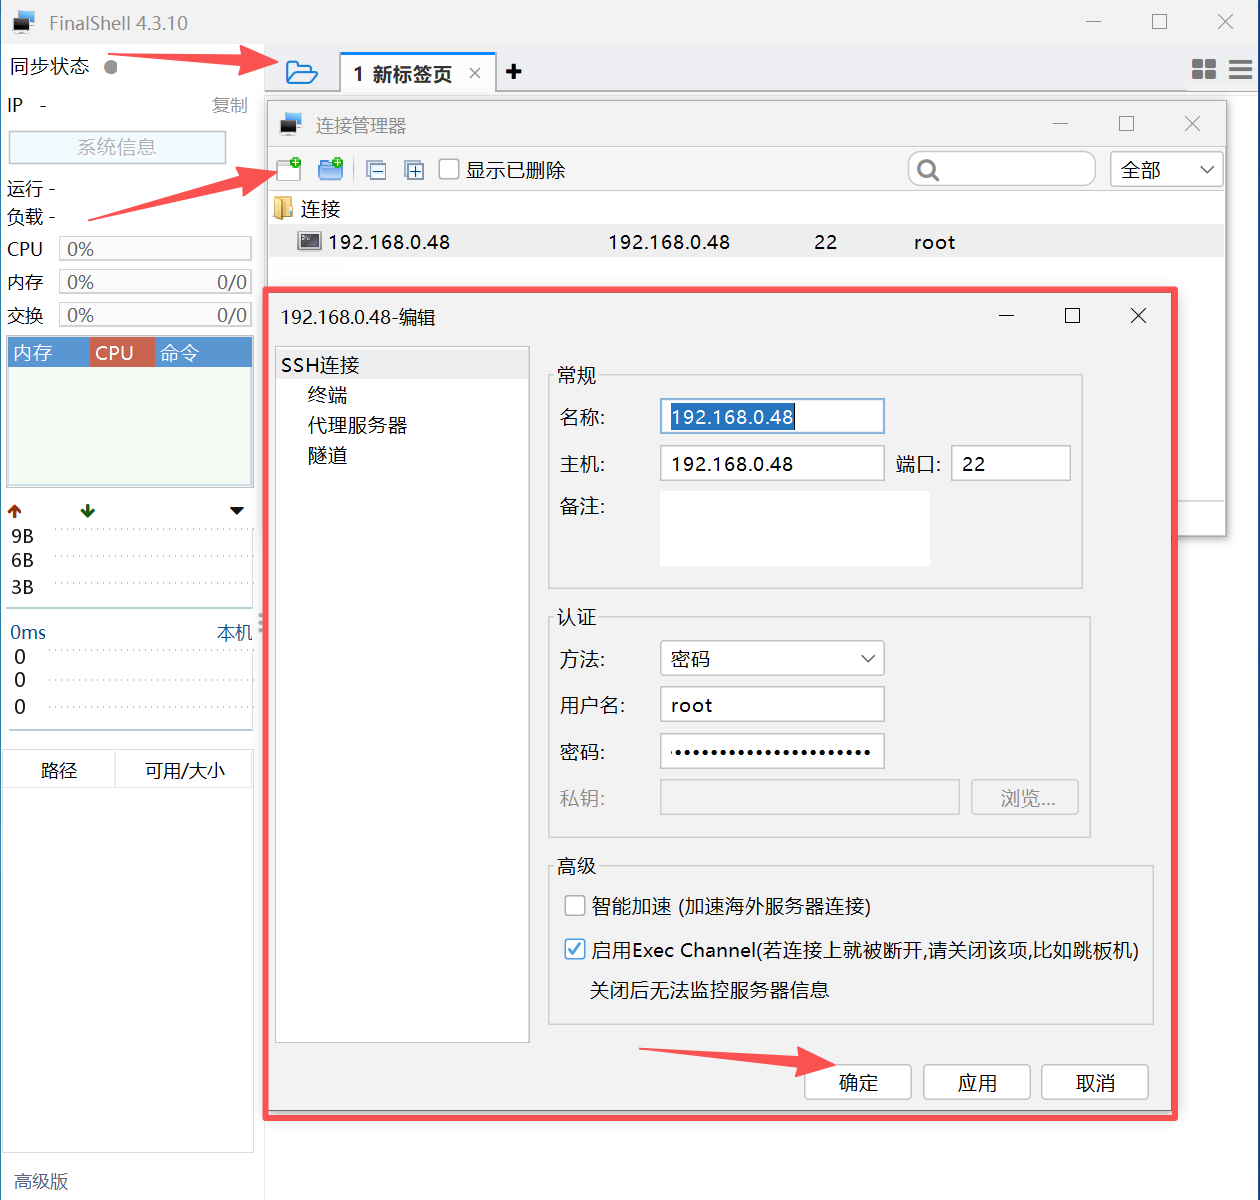Open the 方法 authentication dropdown
1260x1200 pixels.
click(772, 659)
